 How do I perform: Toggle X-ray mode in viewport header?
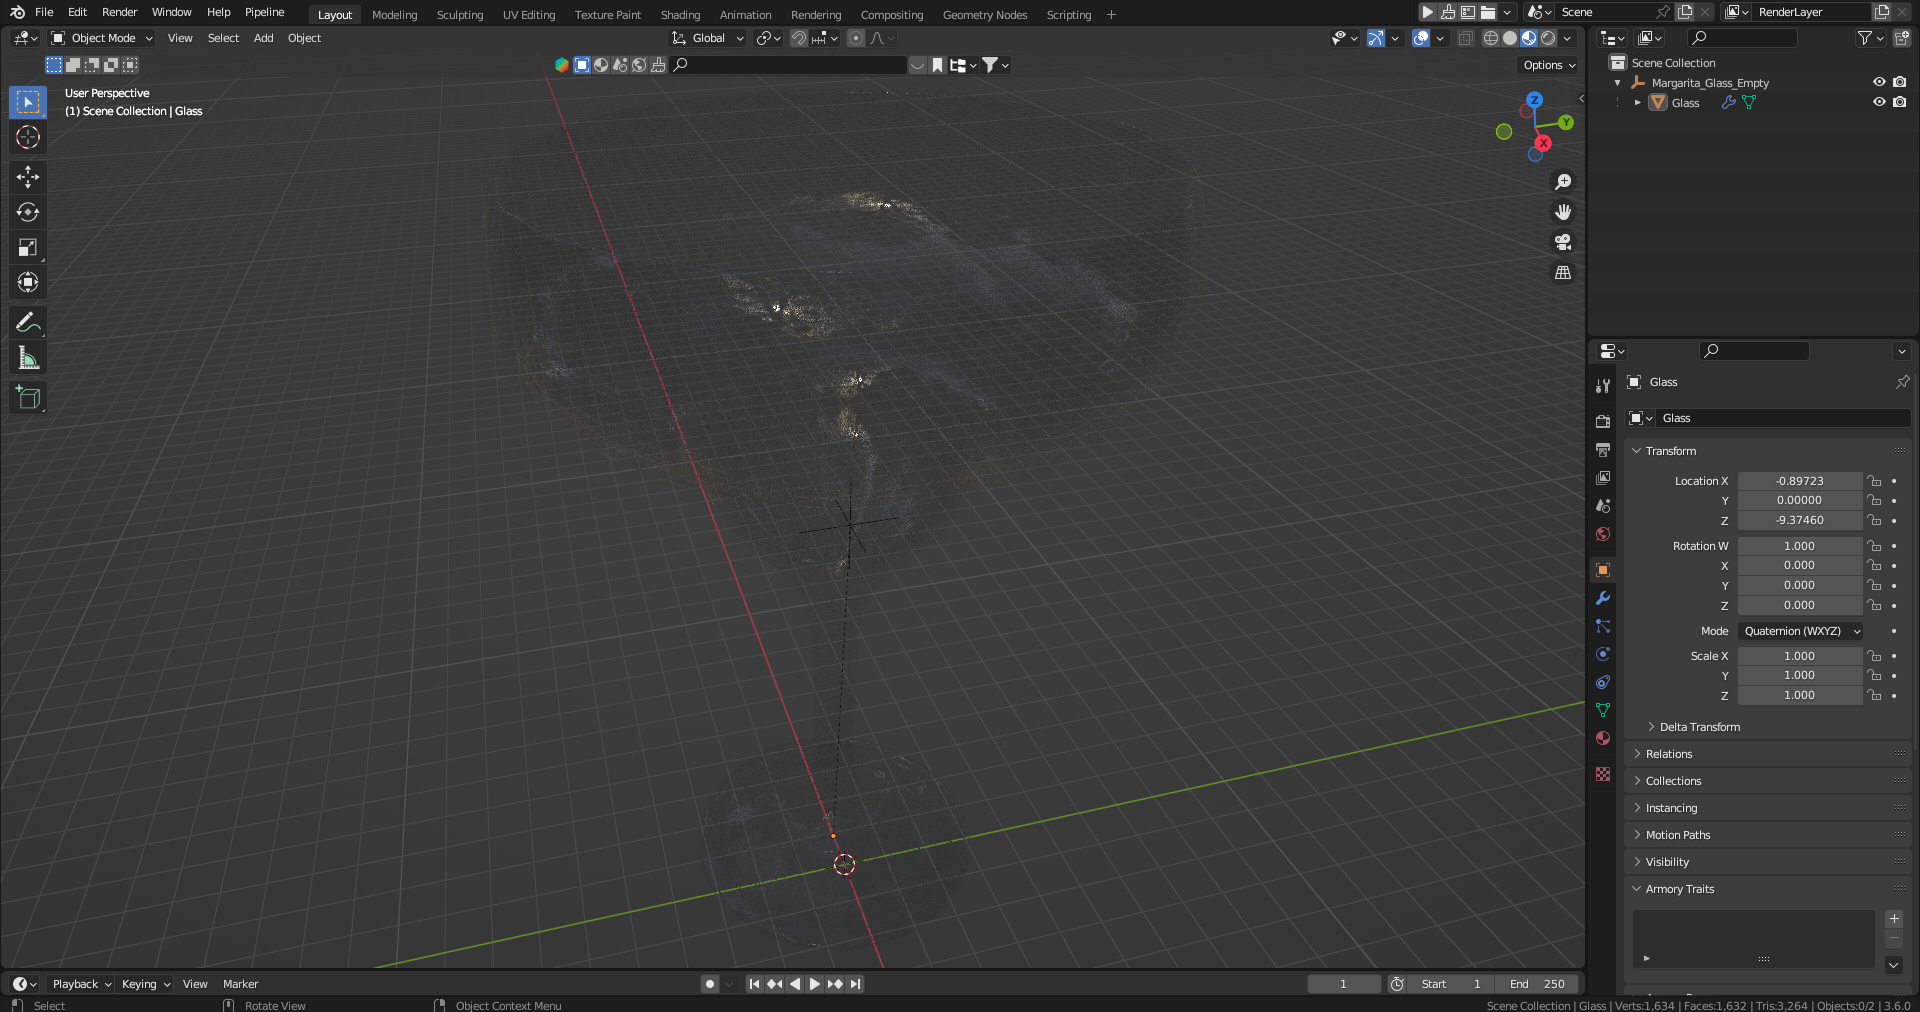[x=1465, y=38]
